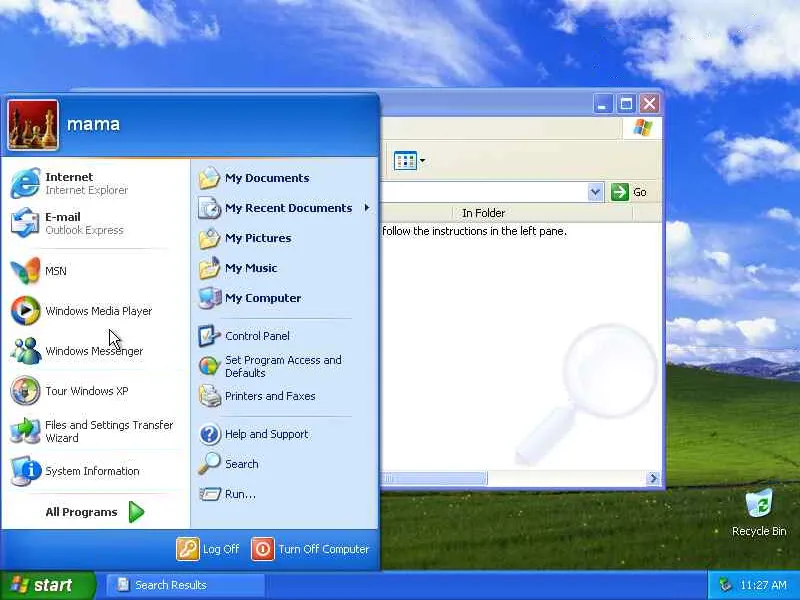
Task: Click the green Go button
Action: 629,192
